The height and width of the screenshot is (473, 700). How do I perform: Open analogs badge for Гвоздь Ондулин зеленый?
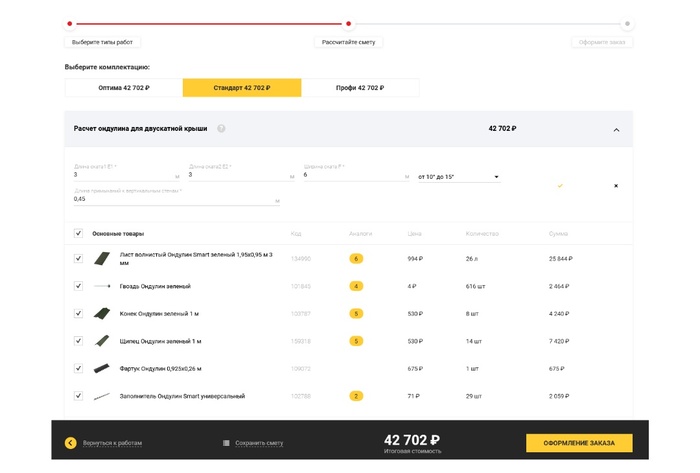(x=356, y=286)
